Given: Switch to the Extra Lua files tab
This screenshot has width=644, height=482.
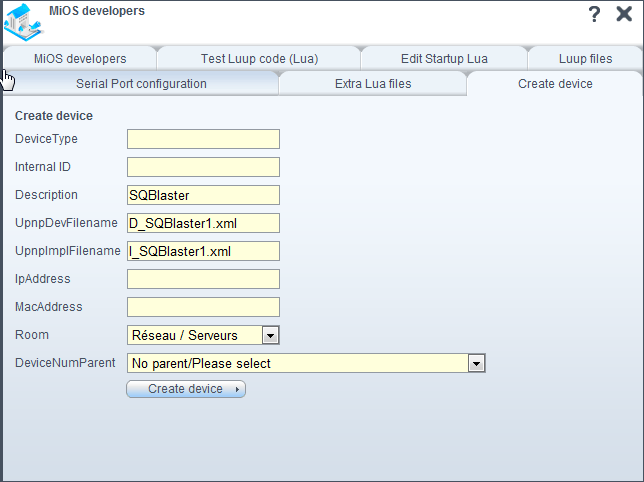Looking at the screenshot, I should coord(373,84).
